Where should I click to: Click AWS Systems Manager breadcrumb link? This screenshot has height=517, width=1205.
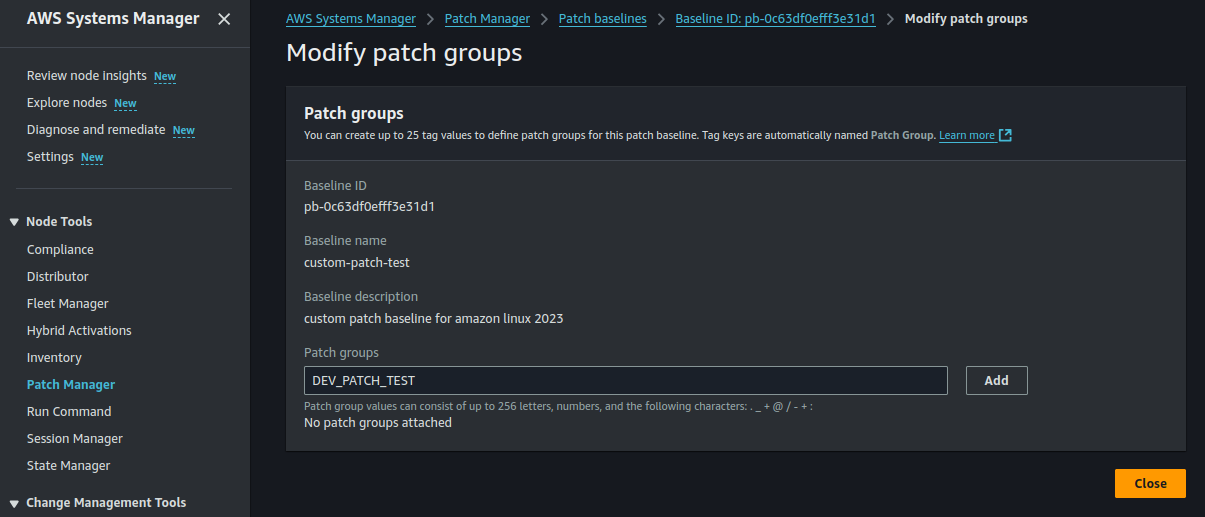coord(350,19)
